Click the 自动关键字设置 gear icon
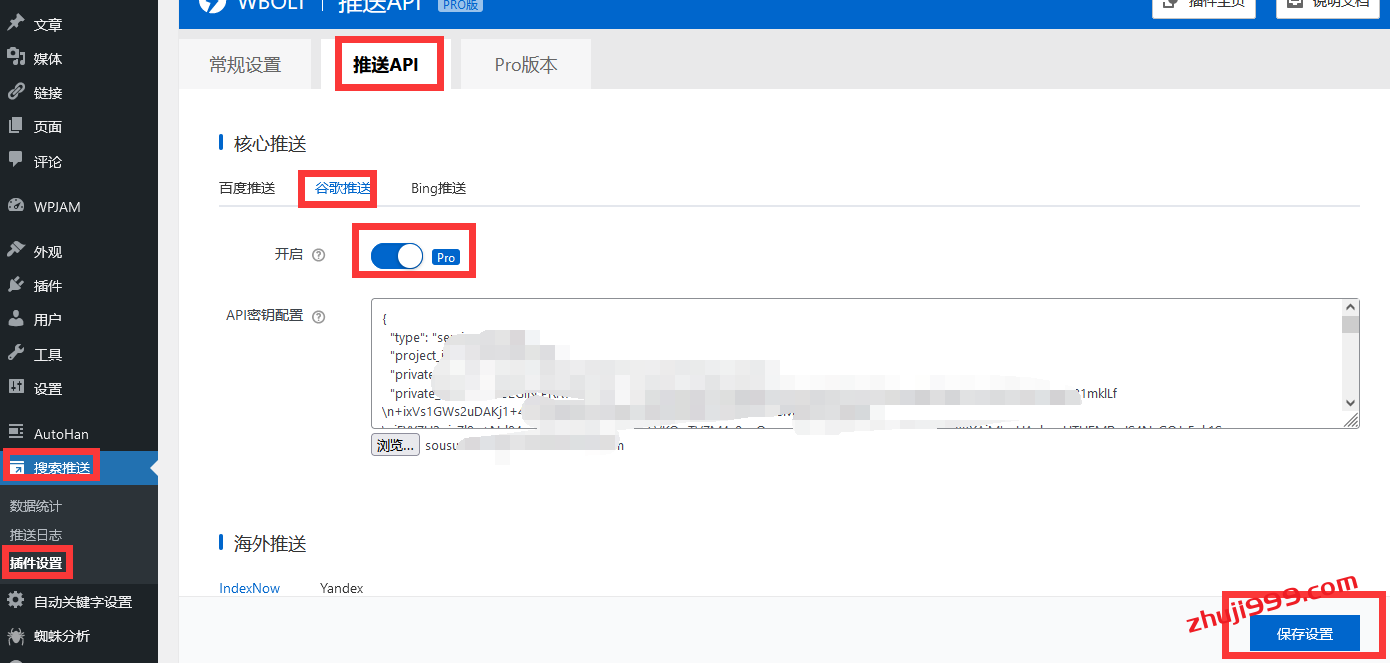This screenshot has height=663, width=1390. click(x=16, y=601)
